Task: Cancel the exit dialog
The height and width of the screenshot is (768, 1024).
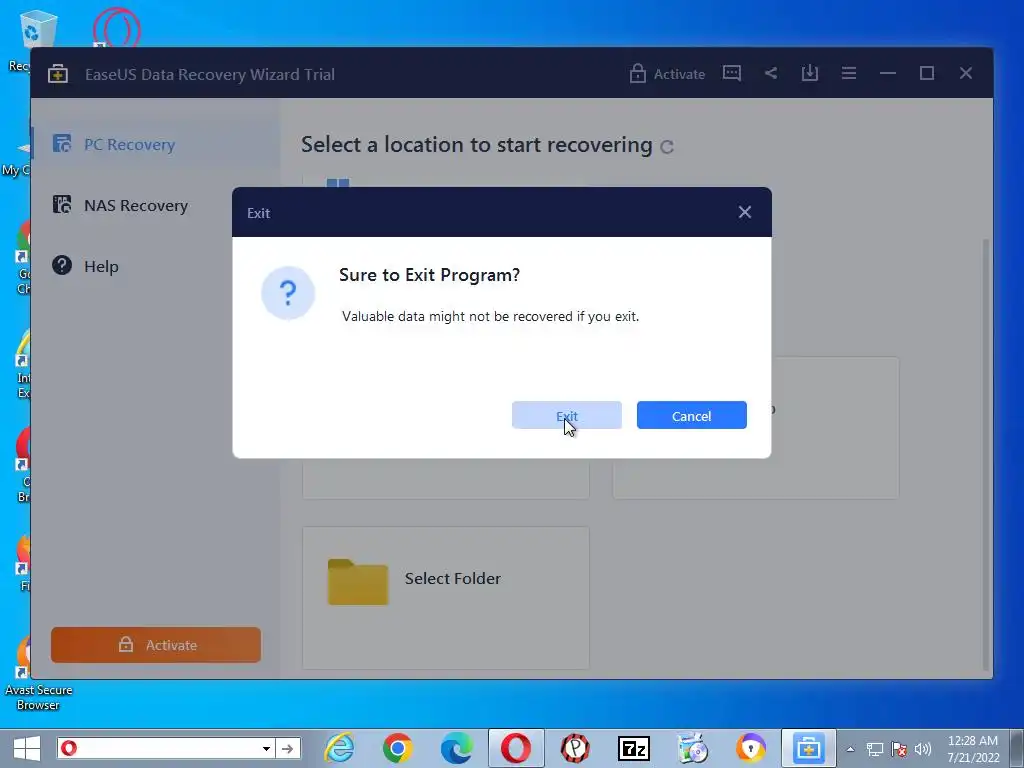Action: click(x=692, y=415)
